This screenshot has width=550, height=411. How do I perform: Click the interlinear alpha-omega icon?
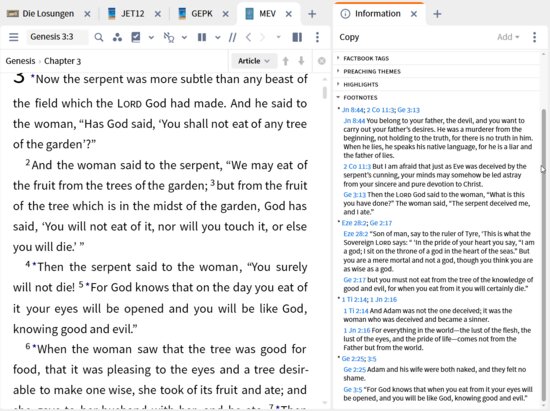click(169, 37)
